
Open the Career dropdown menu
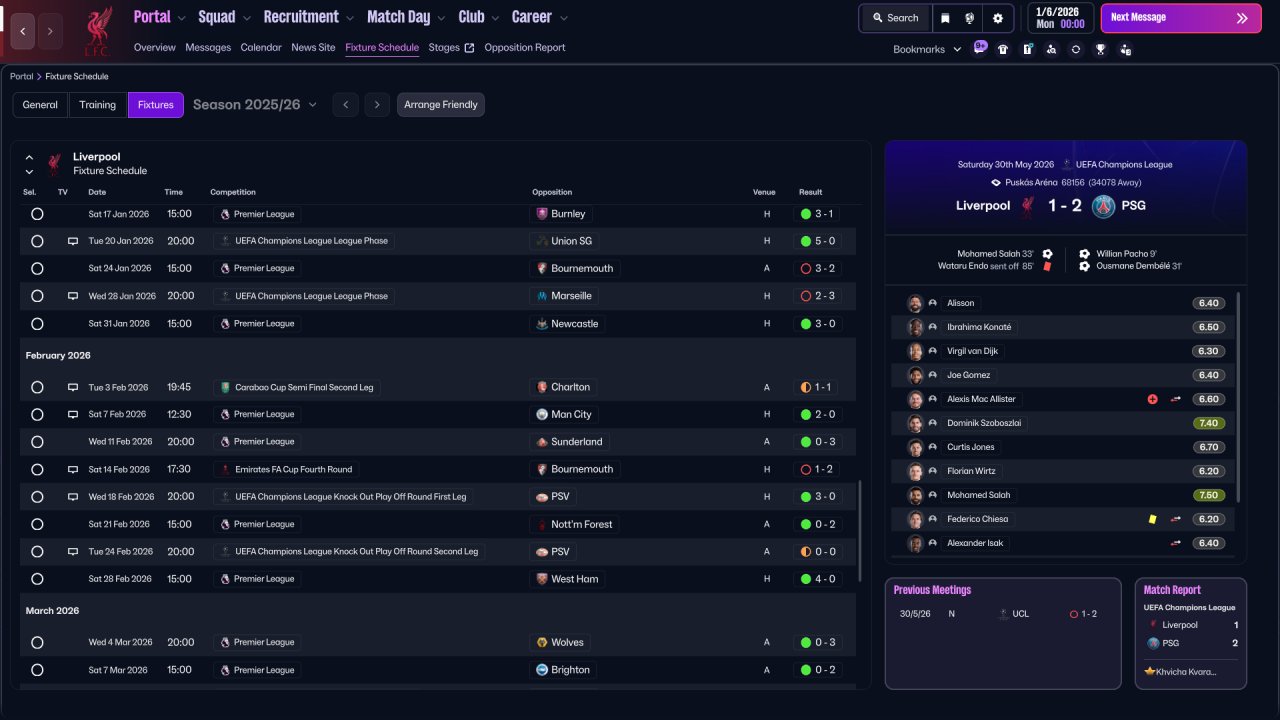(540, 17)
